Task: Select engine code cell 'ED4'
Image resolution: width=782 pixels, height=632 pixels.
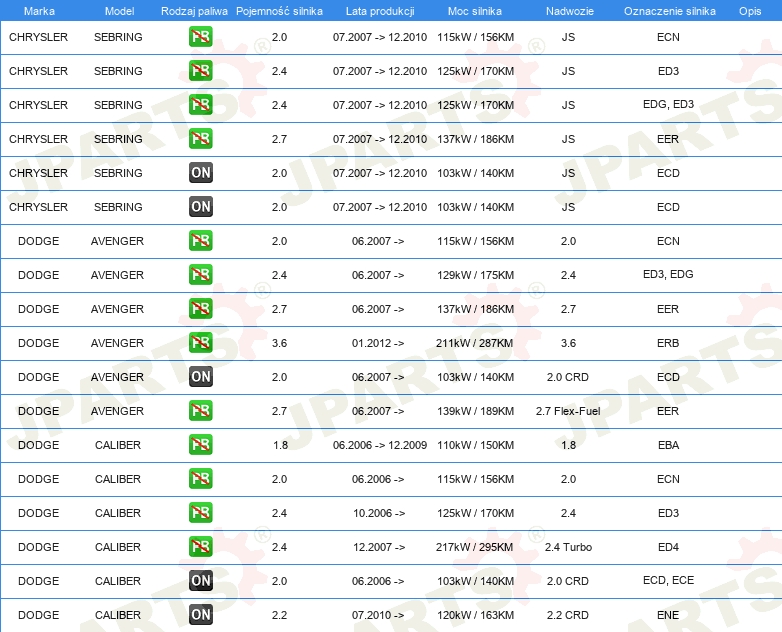Action: pyautogui.click(x=668, y=547)
